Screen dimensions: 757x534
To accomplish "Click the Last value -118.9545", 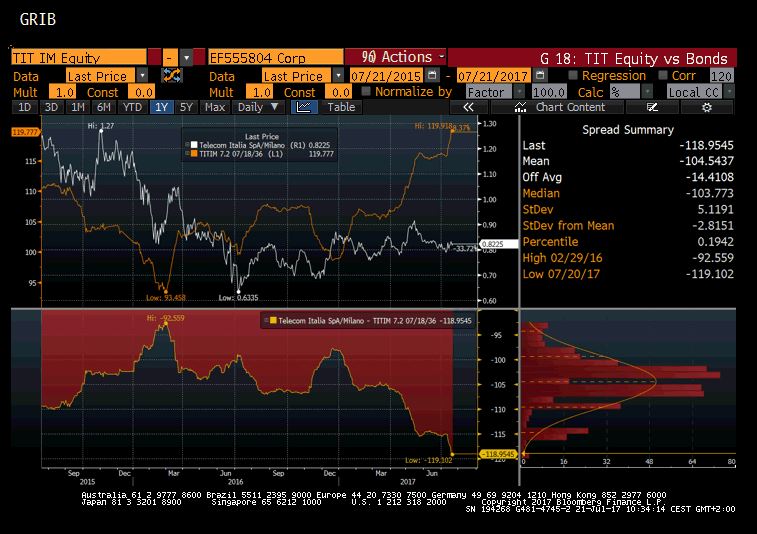I will click(x=706, y=145).
